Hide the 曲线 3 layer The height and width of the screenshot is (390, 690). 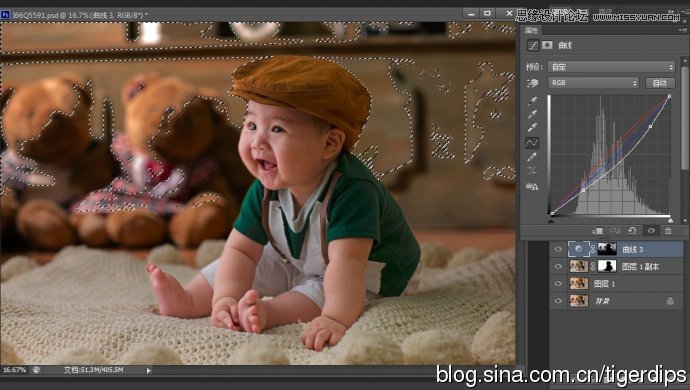click(x=558, y=250)
